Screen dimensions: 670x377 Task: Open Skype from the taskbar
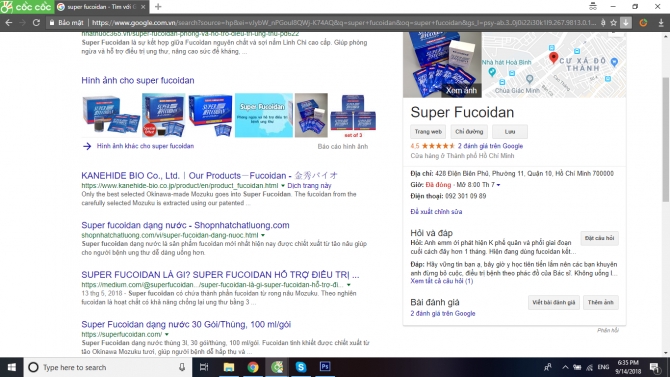pyautogui.click(x=301, y=367)
